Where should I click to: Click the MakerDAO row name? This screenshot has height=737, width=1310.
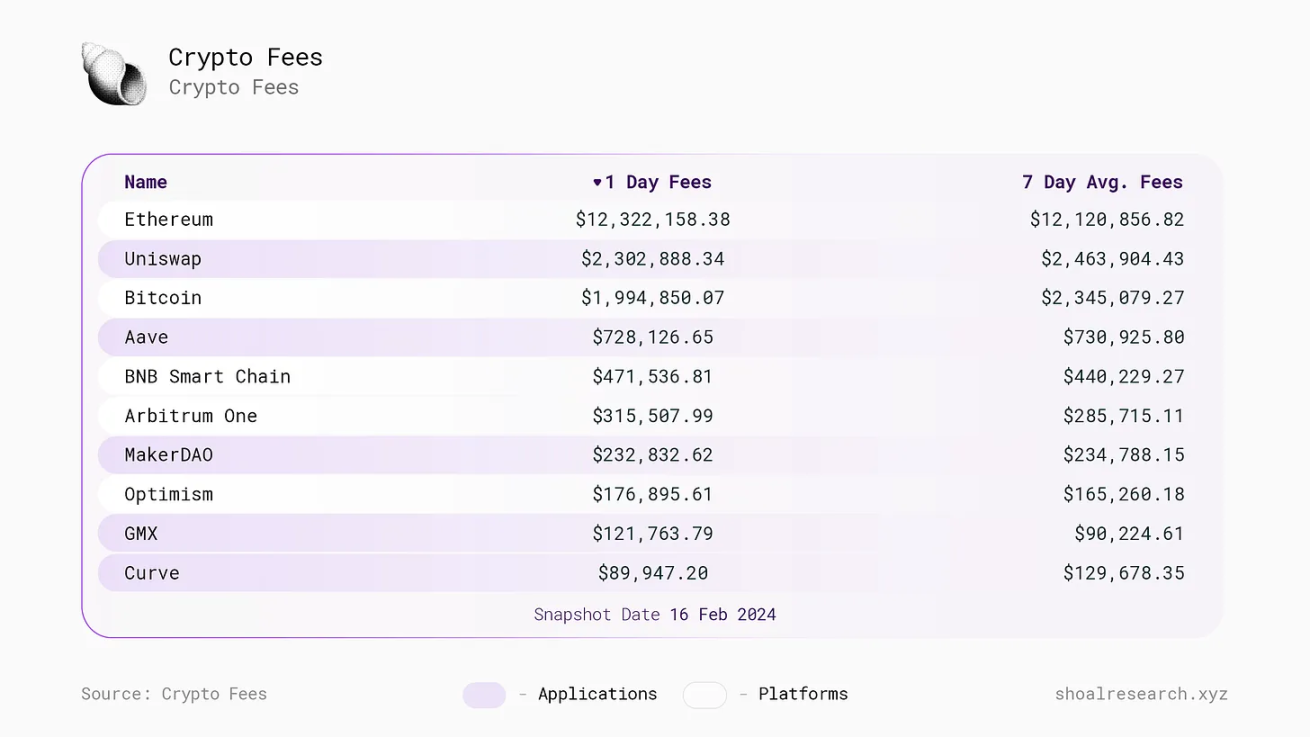(169, 455)
